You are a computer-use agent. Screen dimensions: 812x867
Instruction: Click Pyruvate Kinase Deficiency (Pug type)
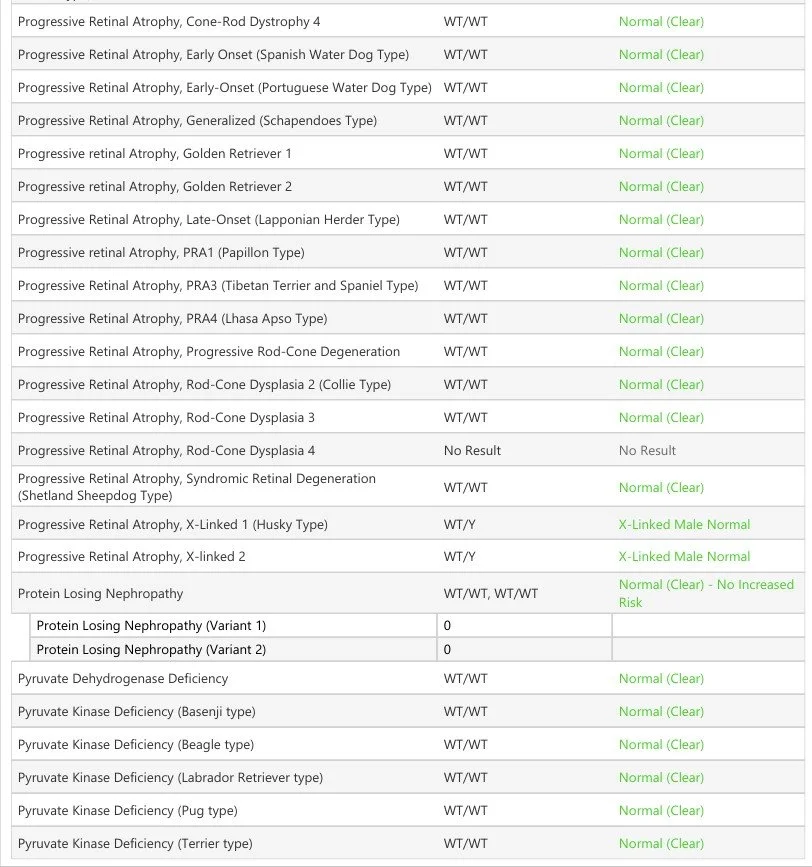pos(128,811)
